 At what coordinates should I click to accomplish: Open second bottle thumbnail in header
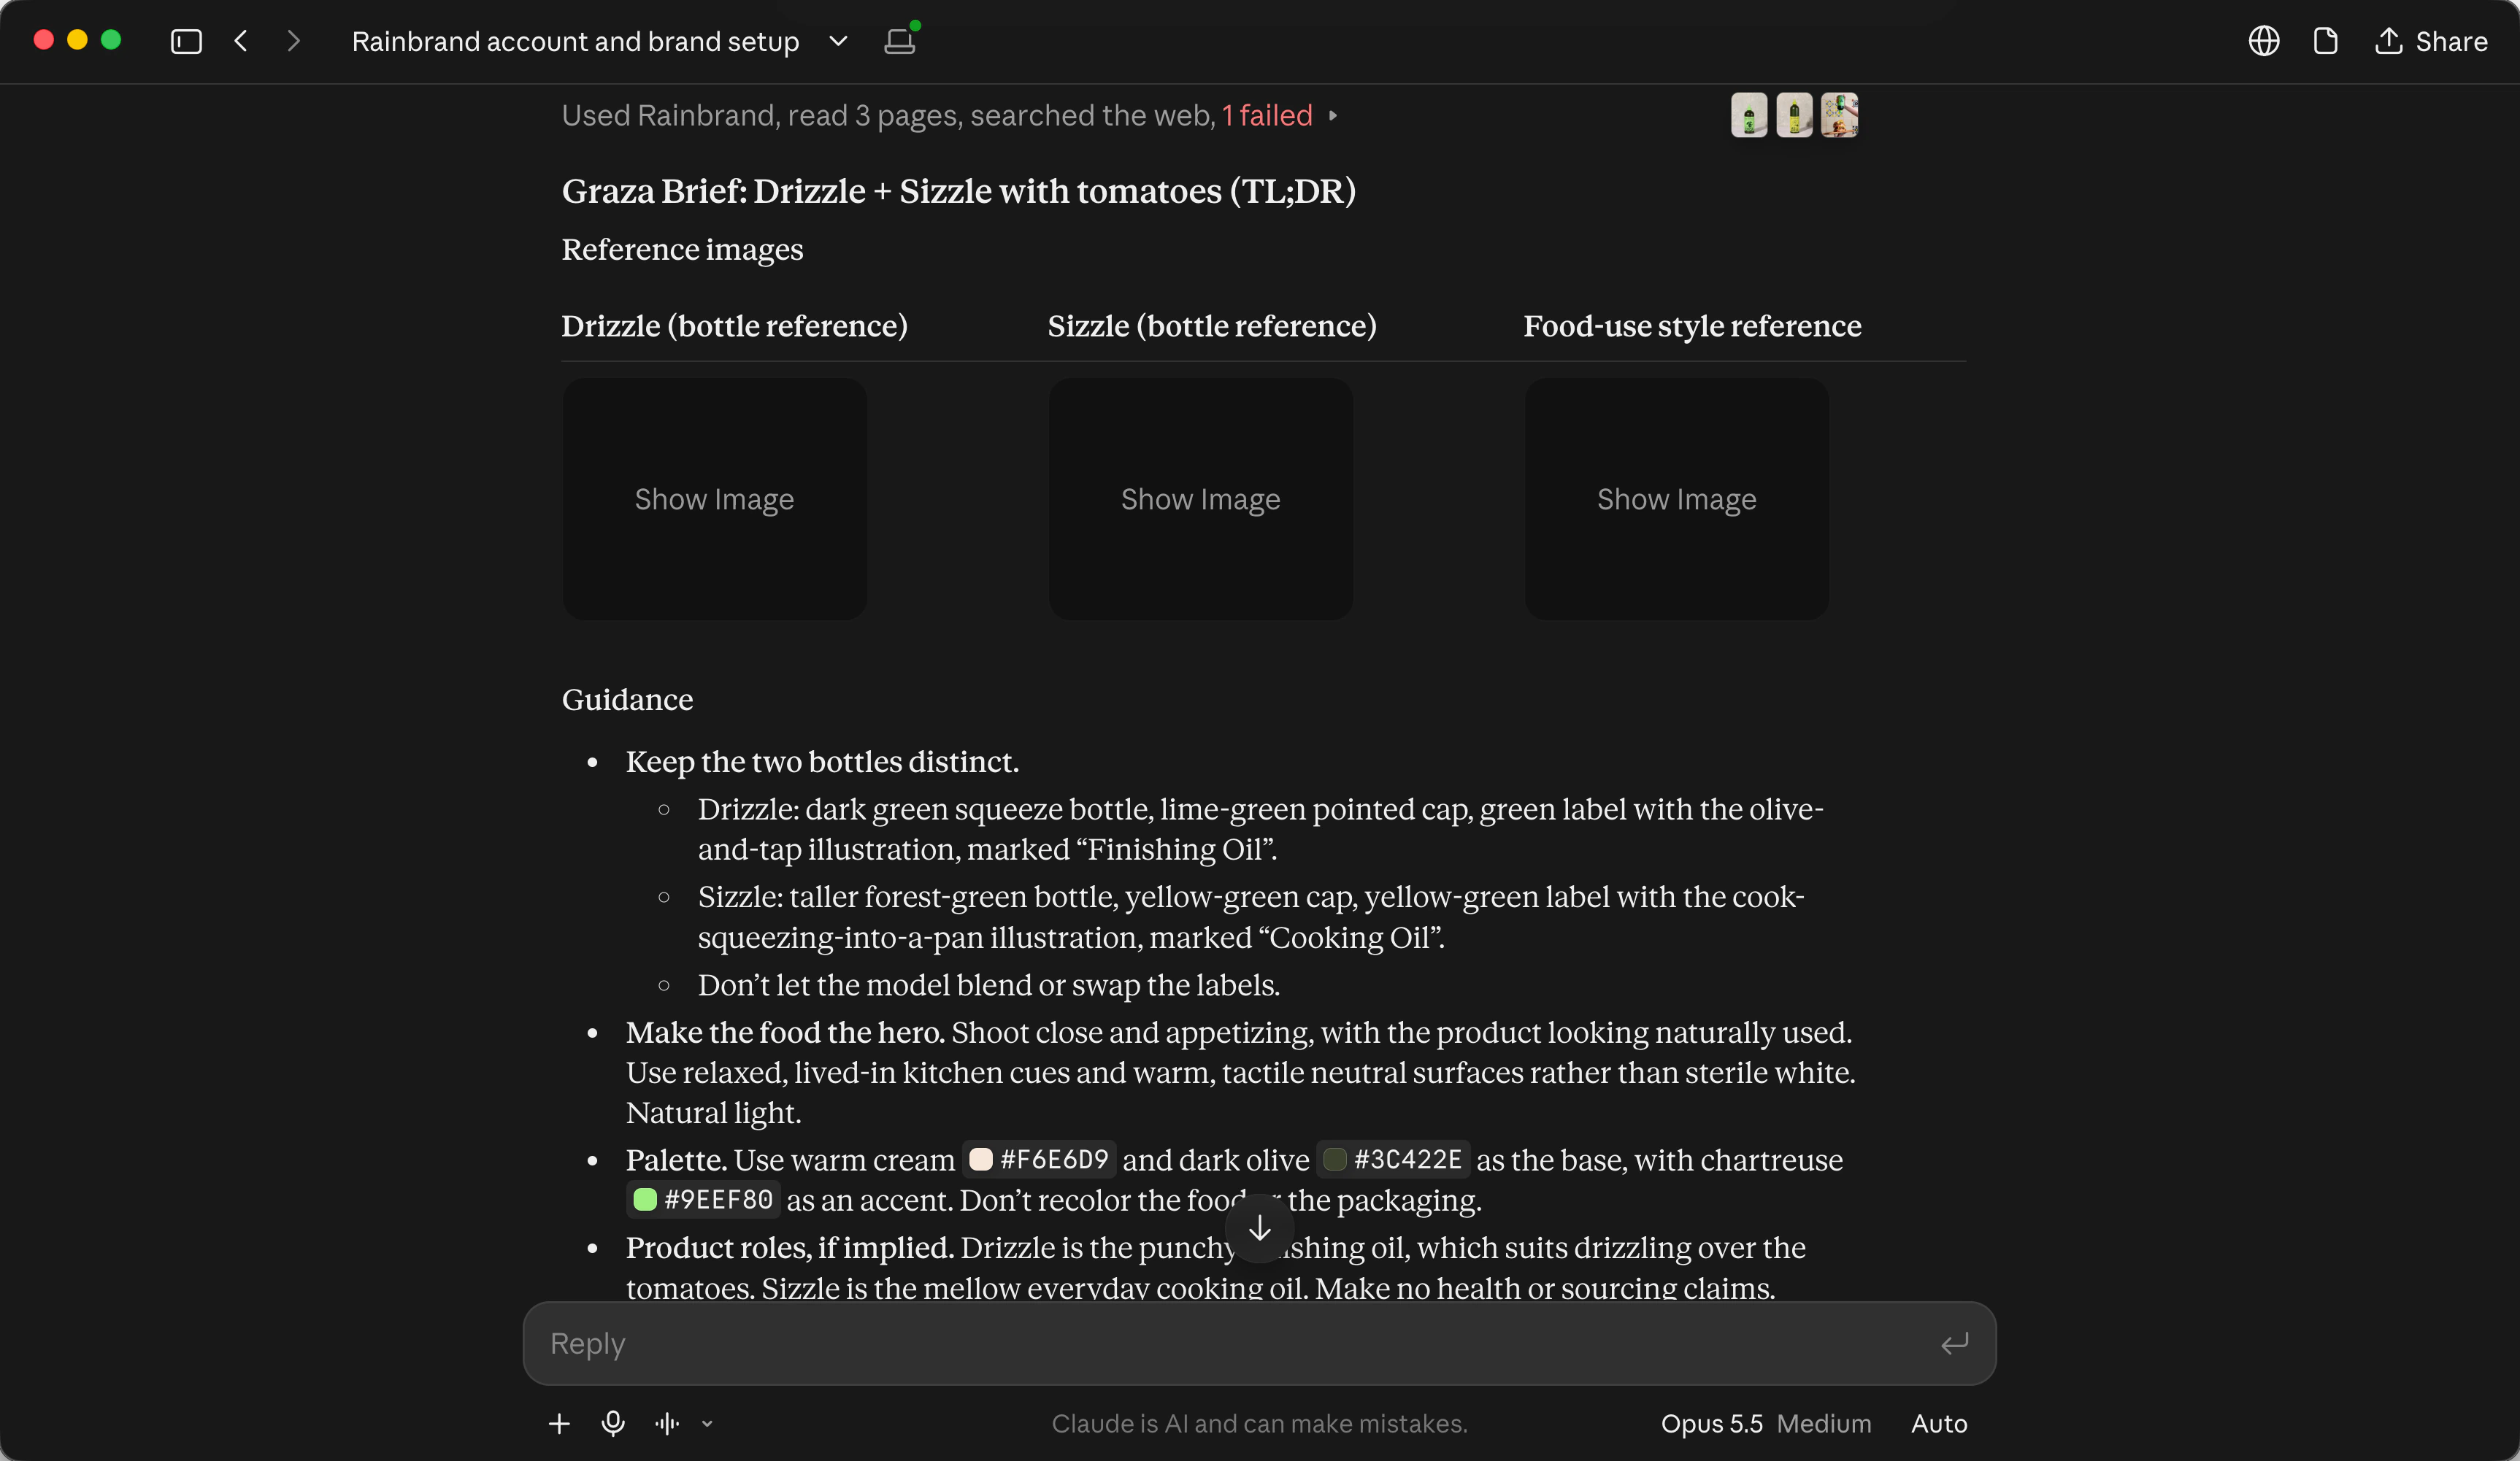pos(1794,115)
